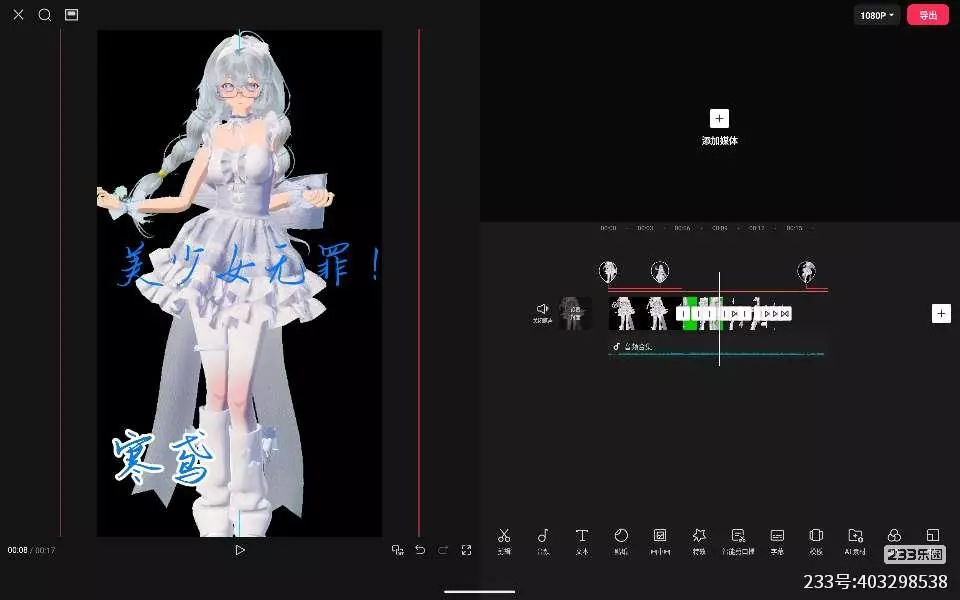Open the scissors edit tool
Screen dimensions: 960x600
pos(504,541)
